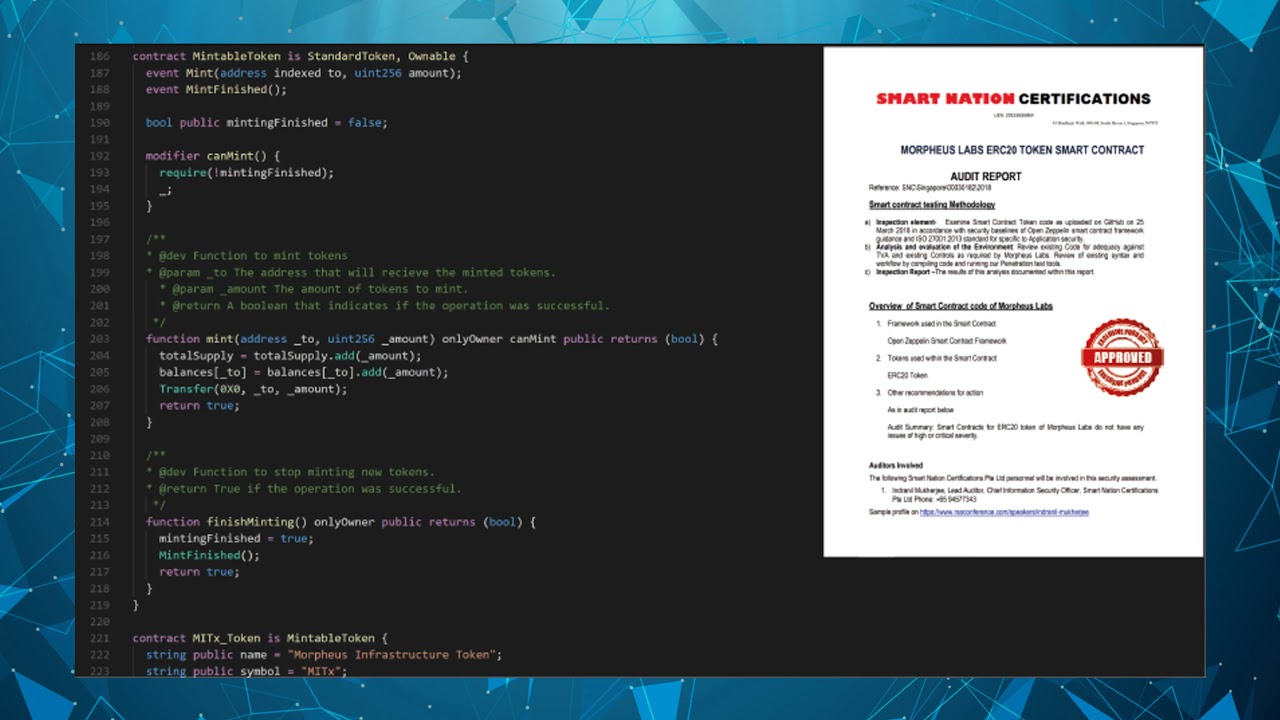Click the "Transfer(0X0, _to, _amount);" line
1280x720 pixels.
(x=253, y=389)
